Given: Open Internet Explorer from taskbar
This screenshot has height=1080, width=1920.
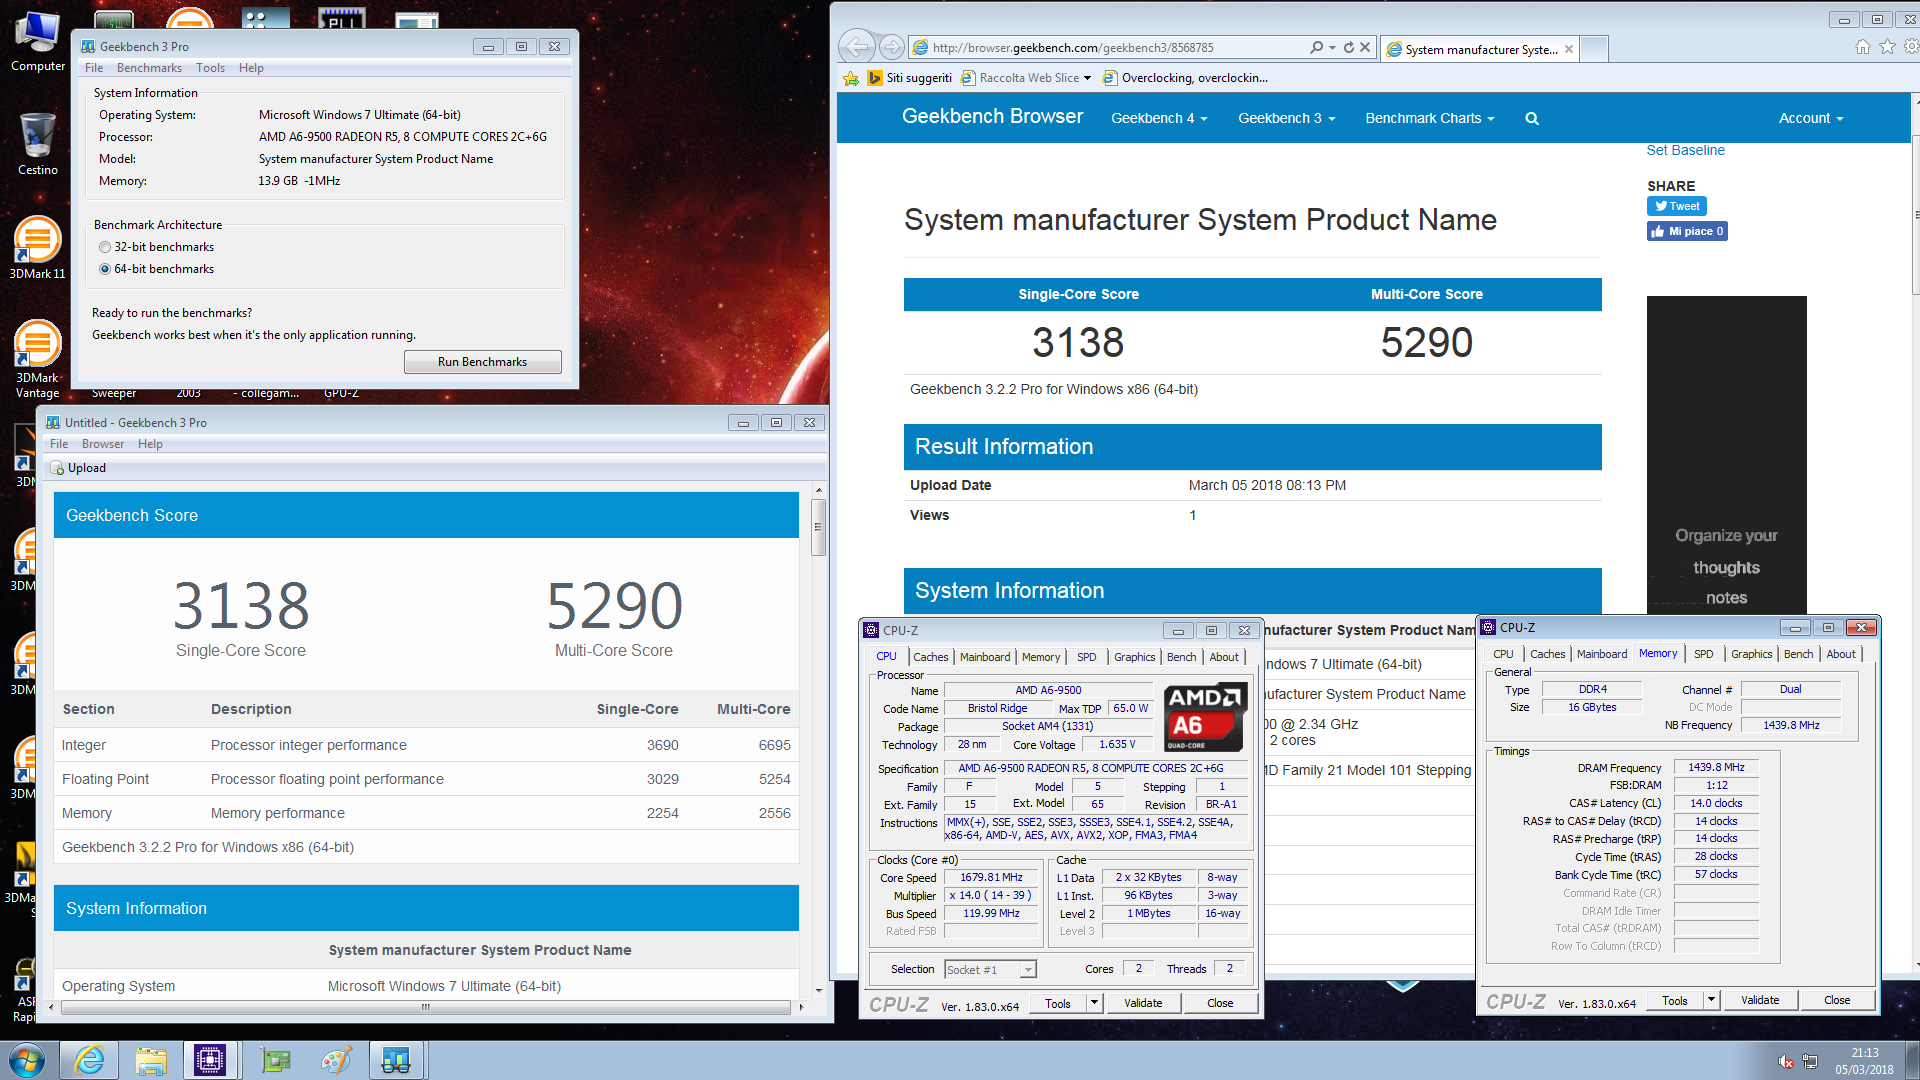Looking at the screenshot, I should 90,1060.
